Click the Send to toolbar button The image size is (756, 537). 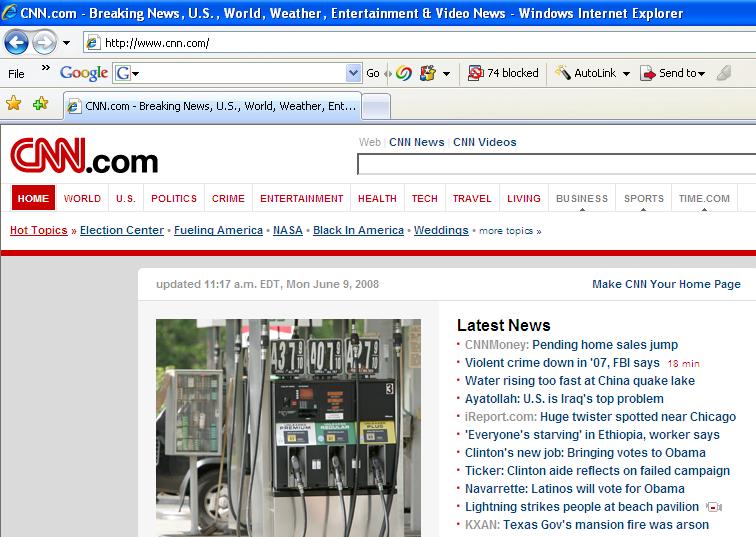coord(672,73)
